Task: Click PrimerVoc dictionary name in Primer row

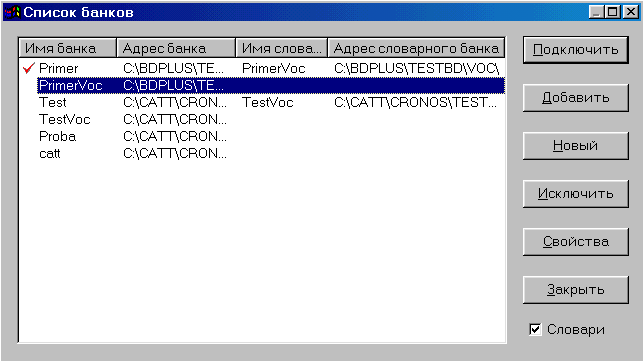Action: [274, 68]
